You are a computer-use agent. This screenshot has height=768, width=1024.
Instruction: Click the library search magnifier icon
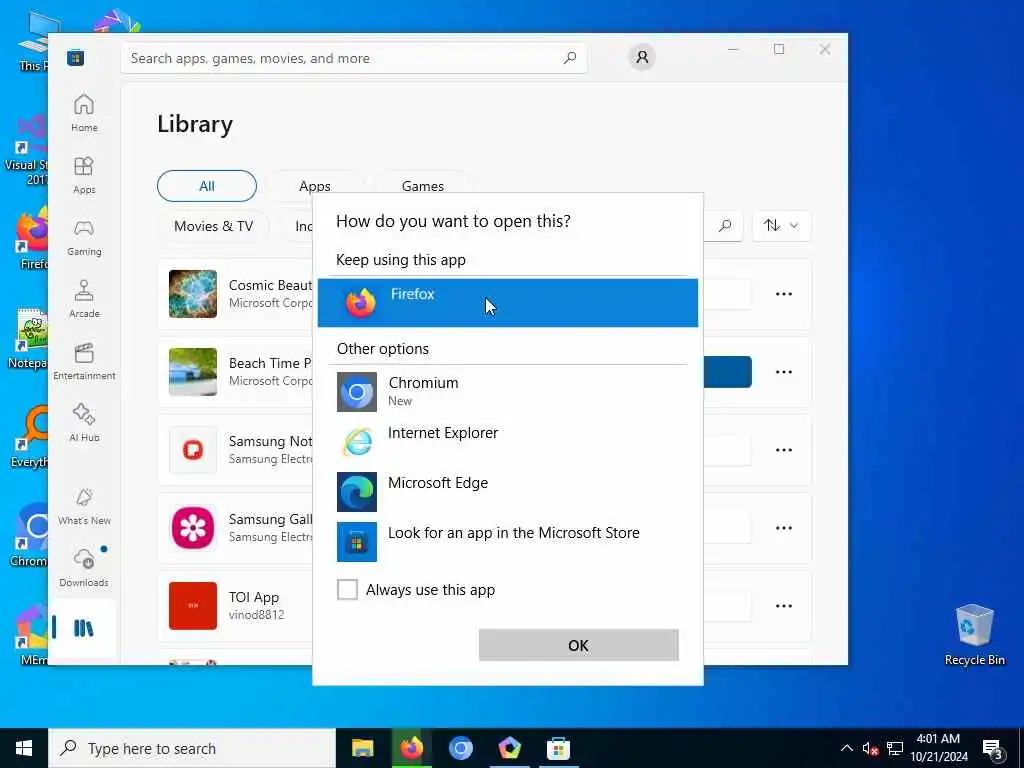[x=725, y=226]
